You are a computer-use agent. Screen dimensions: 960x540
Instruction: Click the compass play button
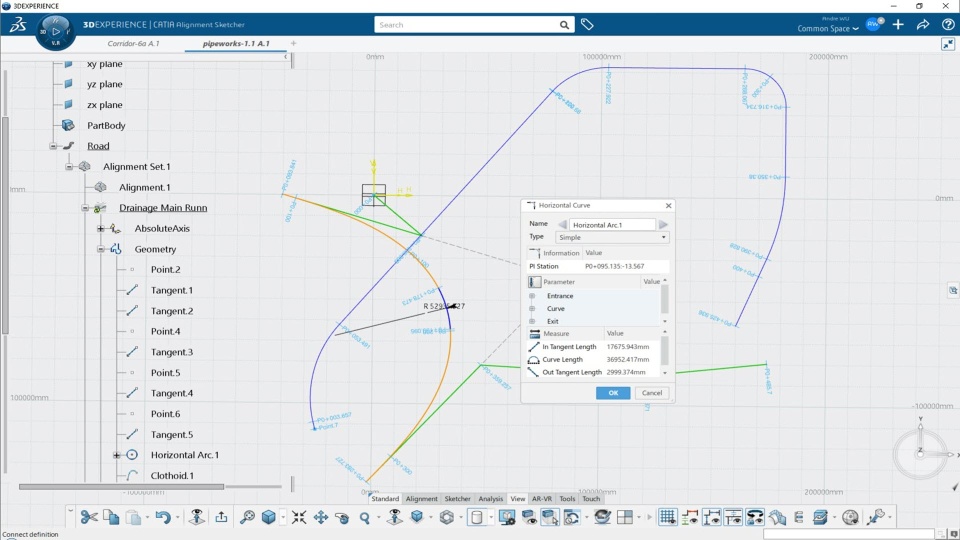click(x=56, y=31)
